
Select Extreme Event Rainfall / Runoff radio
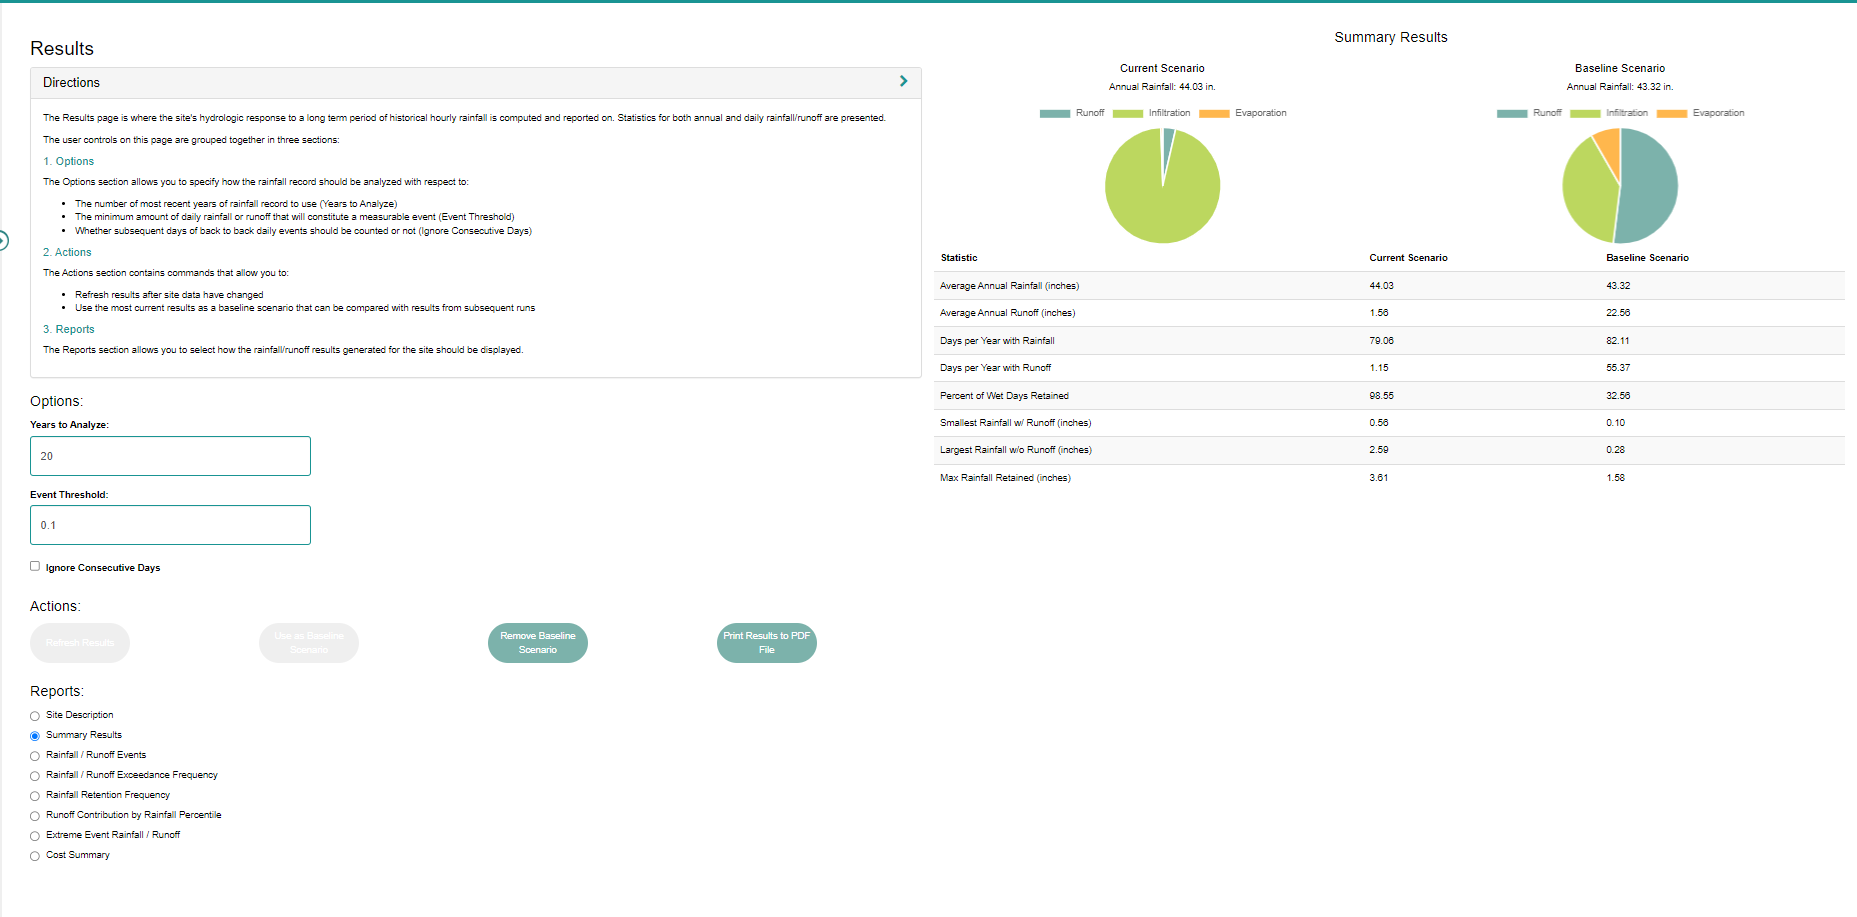coord(35,836)
